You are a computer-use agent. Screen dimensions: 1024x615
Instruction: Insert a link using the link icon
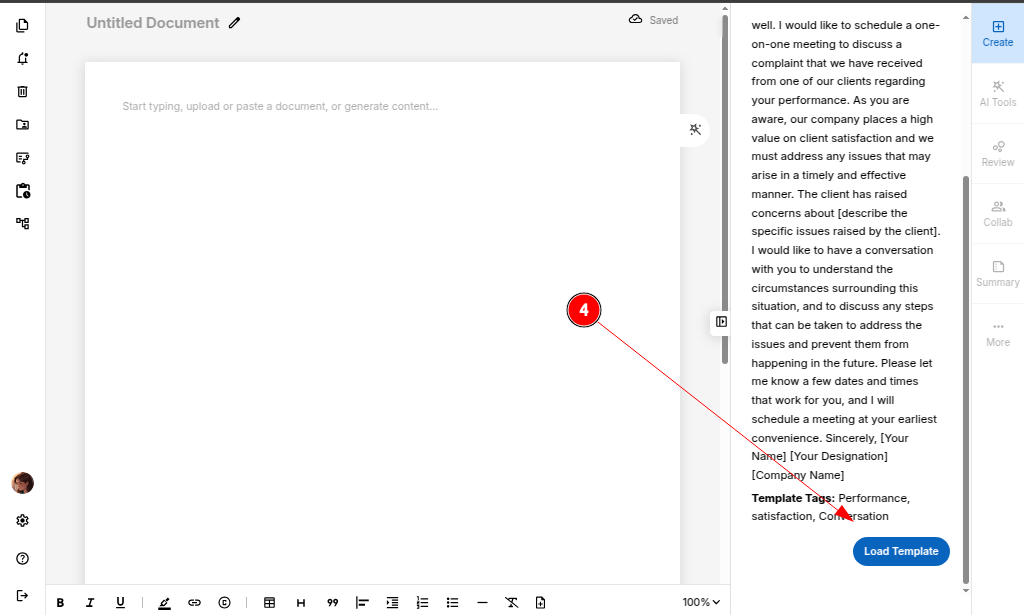[195, 602]
